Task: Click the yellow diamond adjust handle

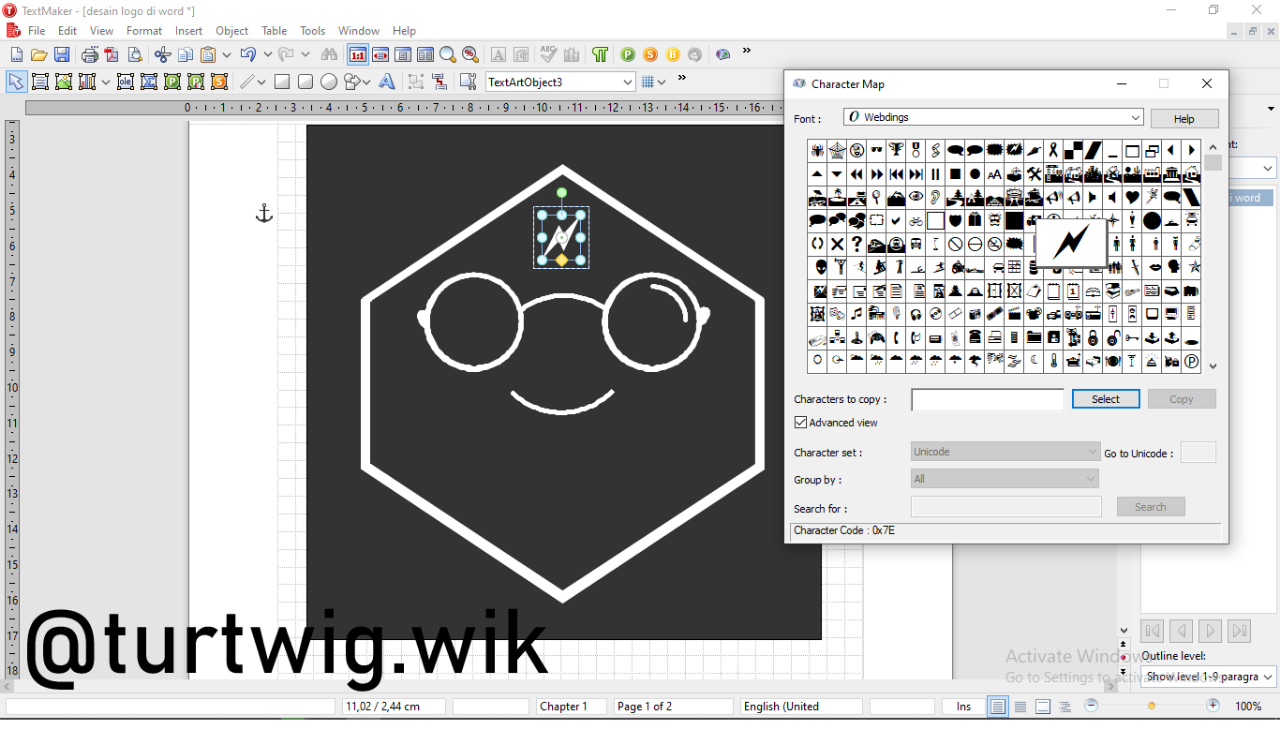Action: [561, 260]
